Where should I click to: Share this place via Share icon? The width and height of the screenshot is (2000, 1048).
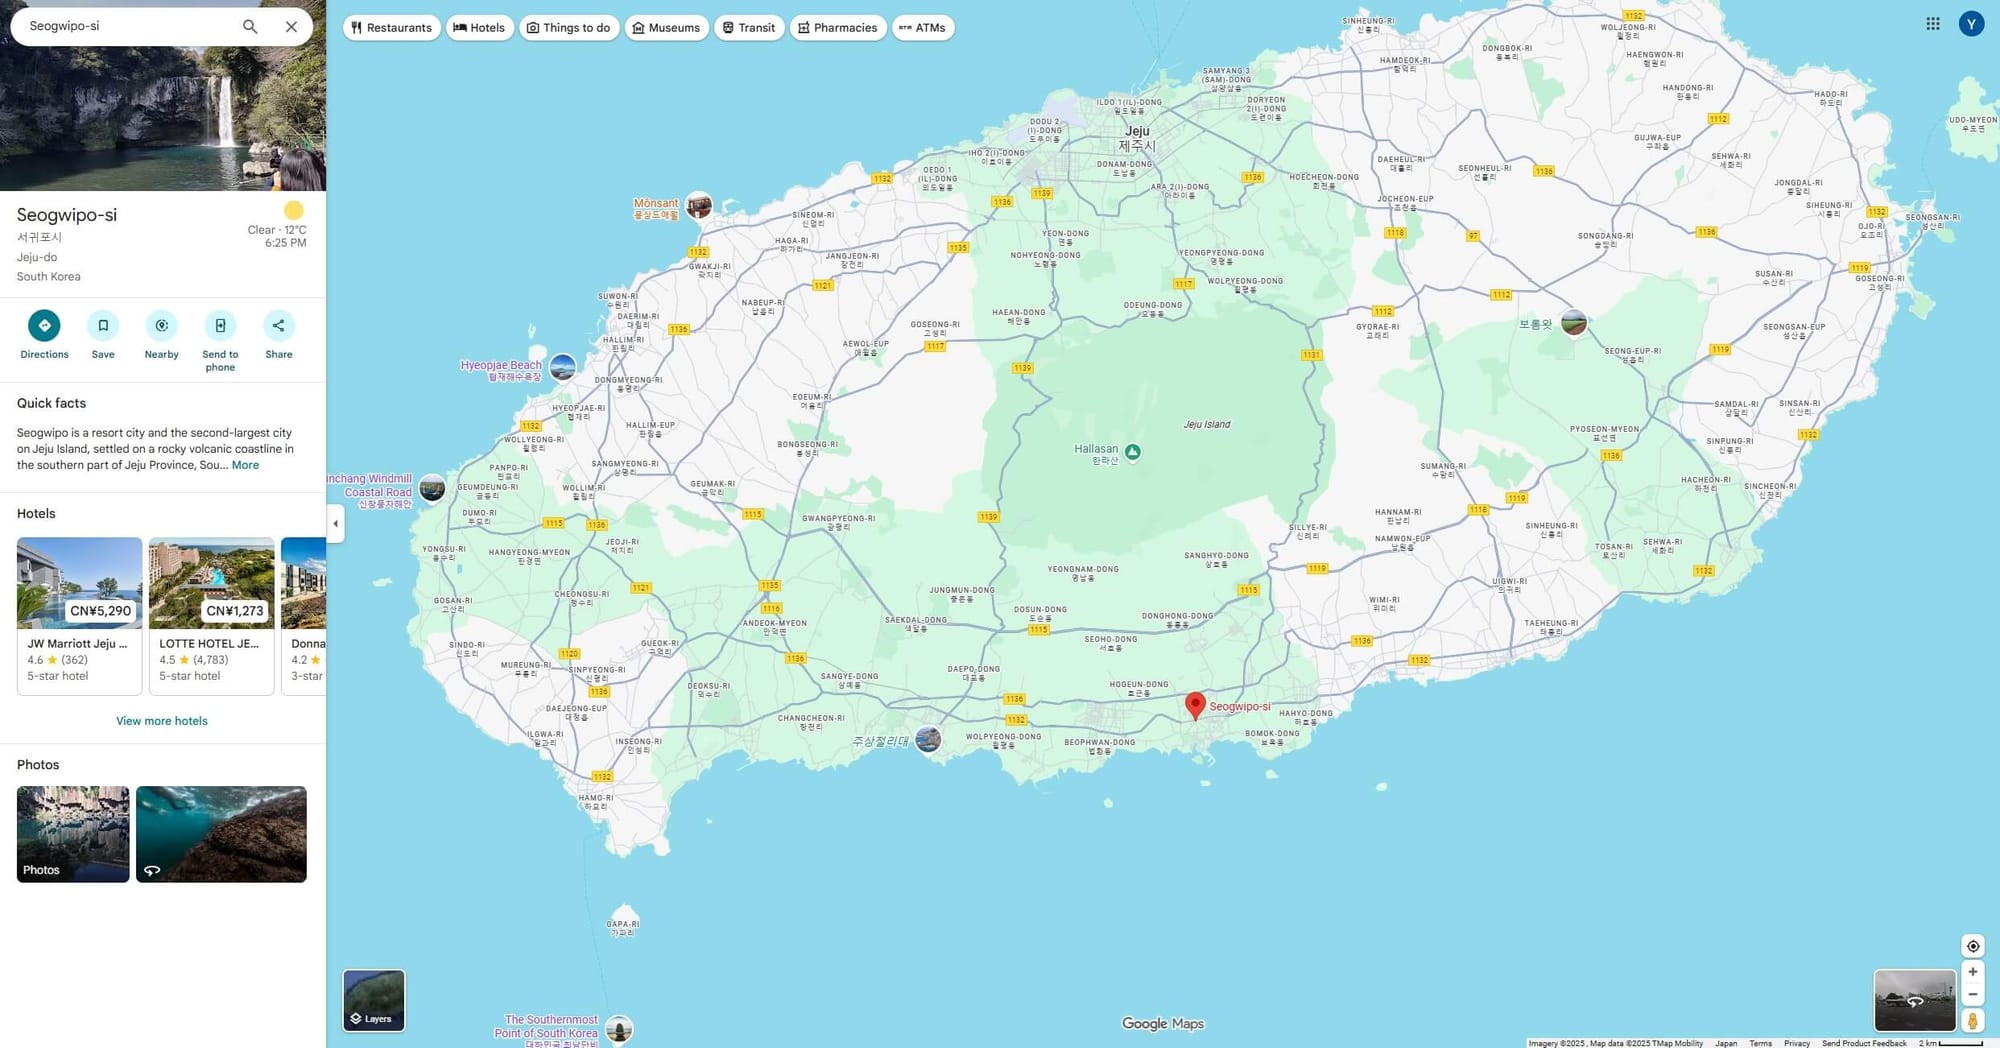(x=279, y=326)
